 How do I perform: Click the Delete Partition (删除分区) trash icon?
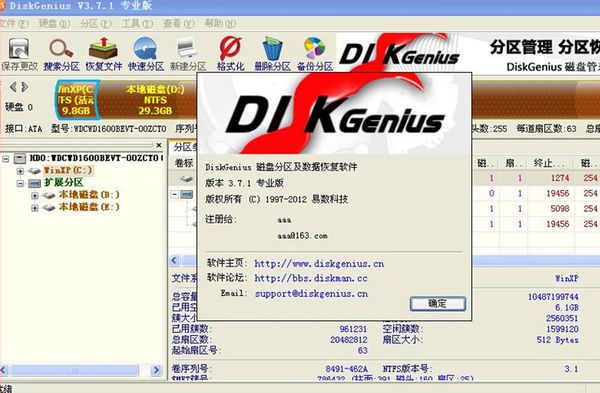(272, 54)
